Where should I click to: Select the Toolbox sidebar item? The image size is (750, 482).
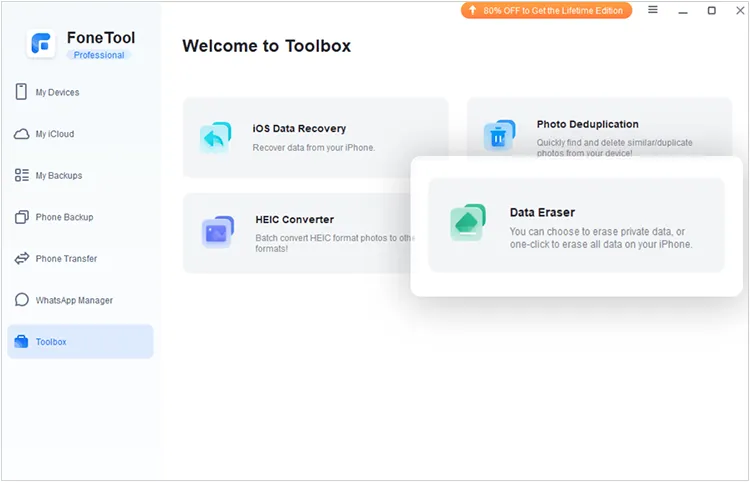(80, 342)
